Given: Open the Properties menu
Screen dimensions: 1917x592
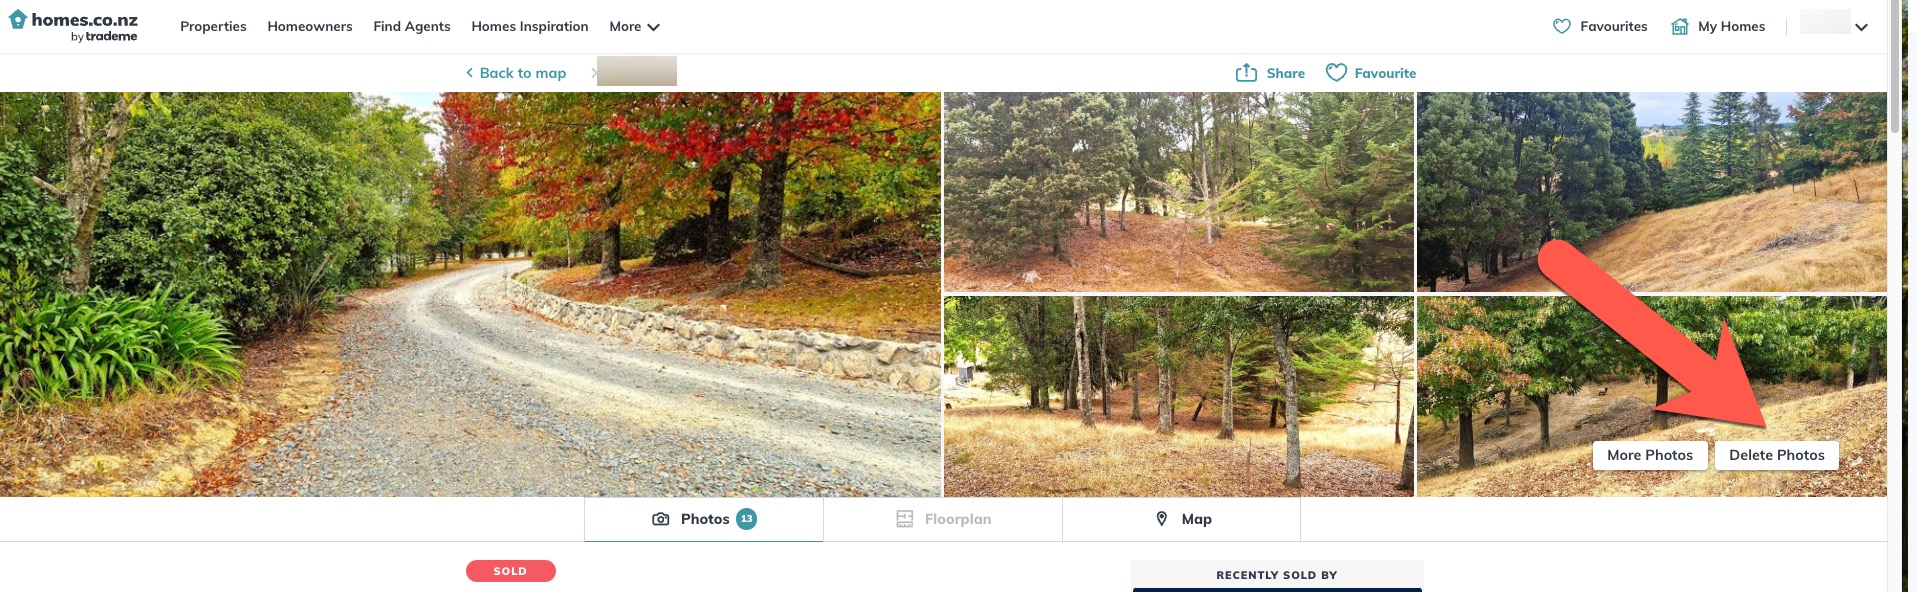Looking at the screenshot, I should pos(213,27).
